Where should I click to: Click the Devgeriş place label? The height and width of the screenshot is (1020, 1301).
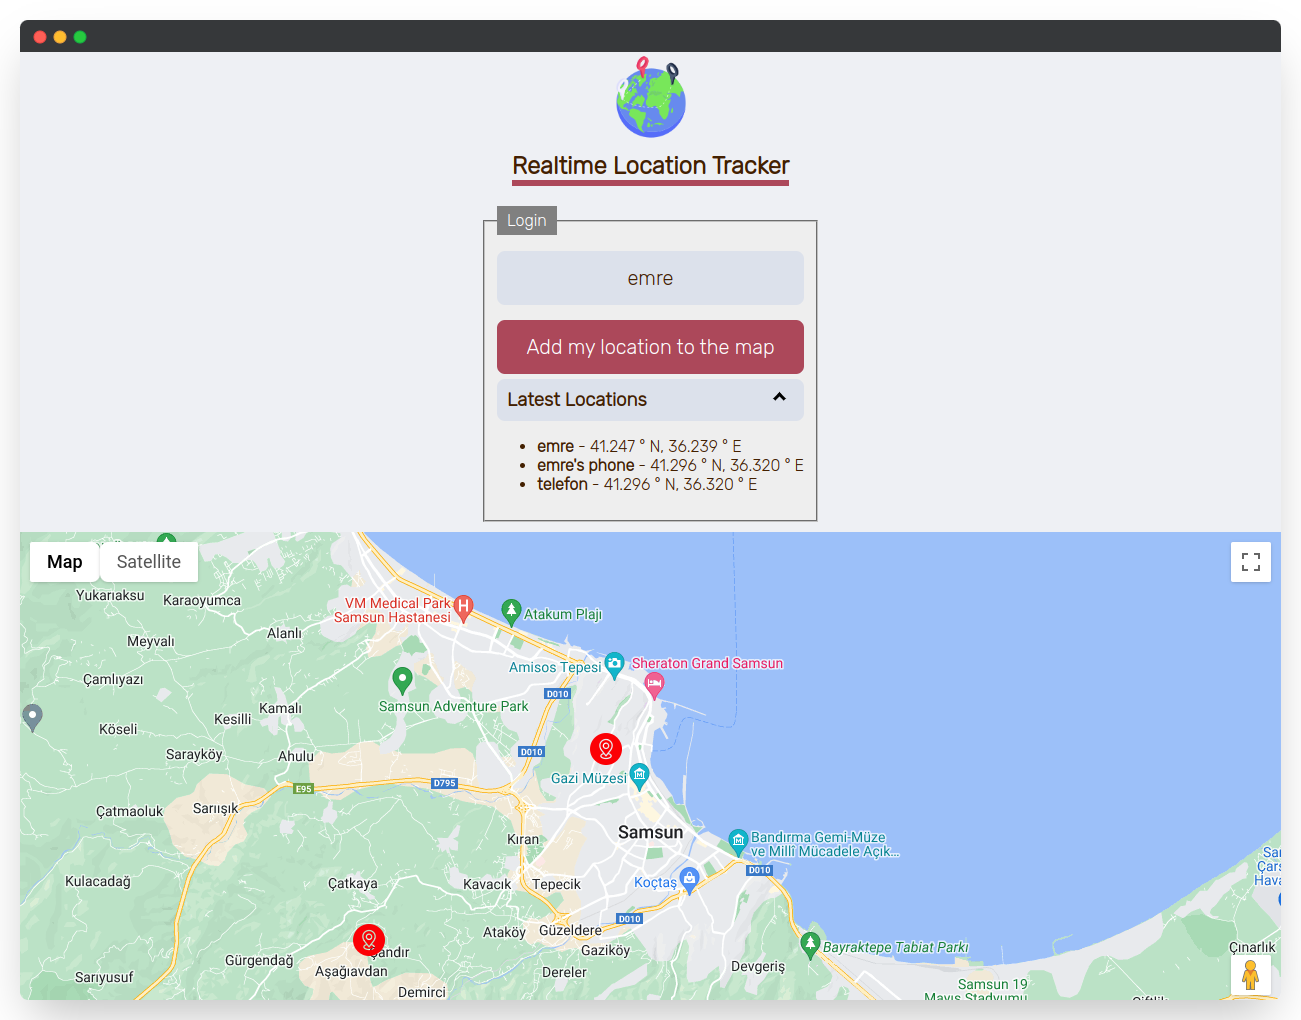click(758, 966)
